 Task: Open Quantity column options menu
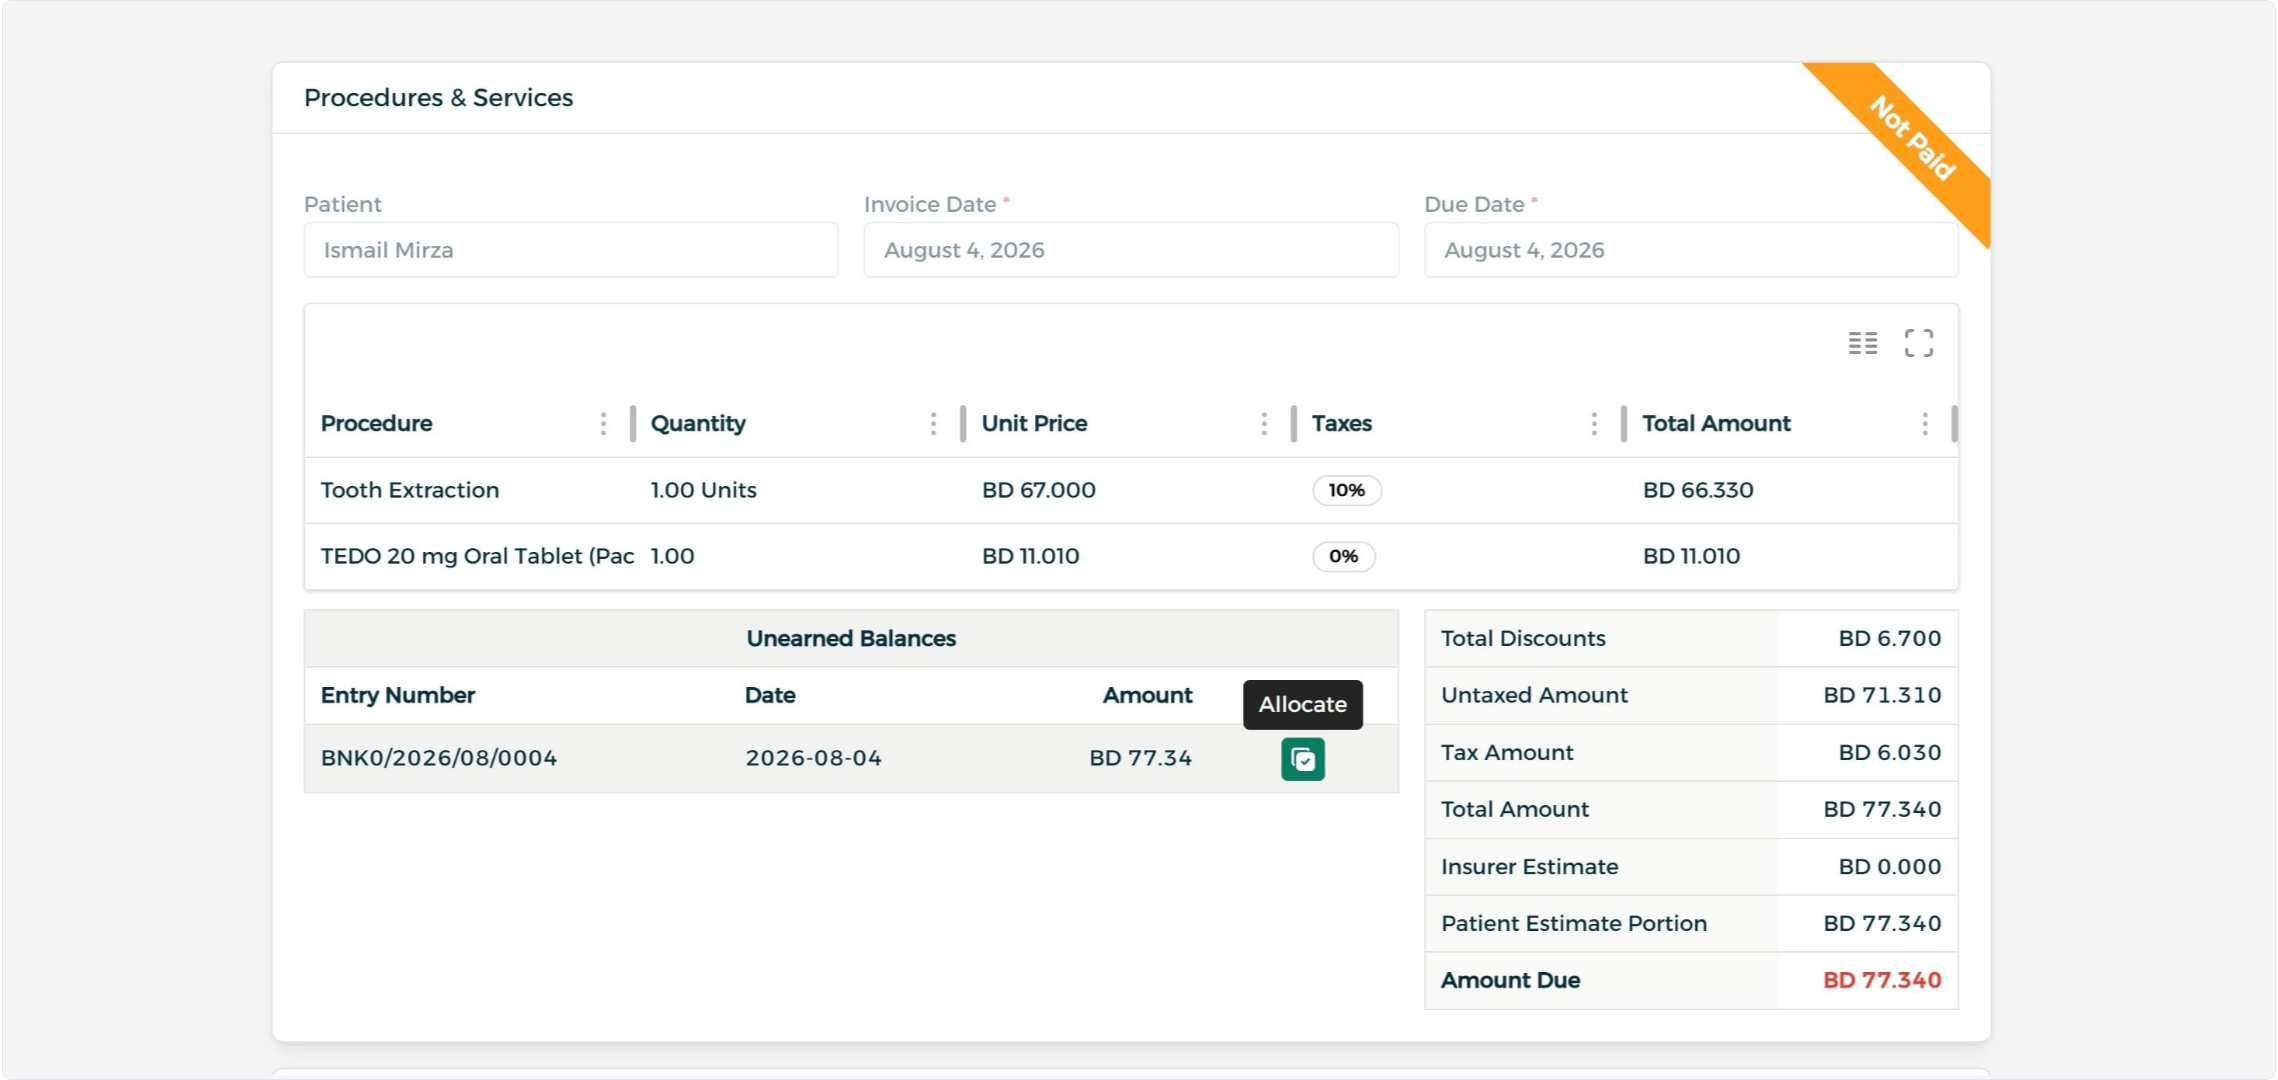point(933,424)
